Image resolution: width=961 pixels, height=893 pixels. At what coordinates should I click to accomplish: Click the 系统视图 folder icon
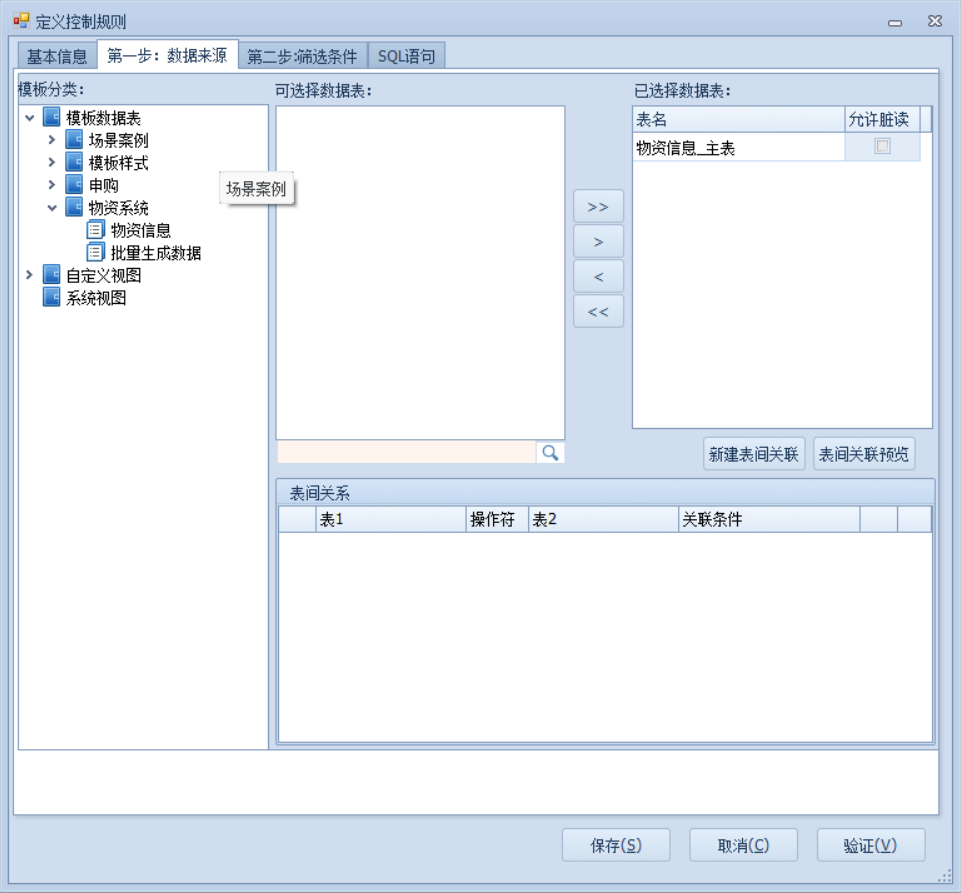[52, 298]
